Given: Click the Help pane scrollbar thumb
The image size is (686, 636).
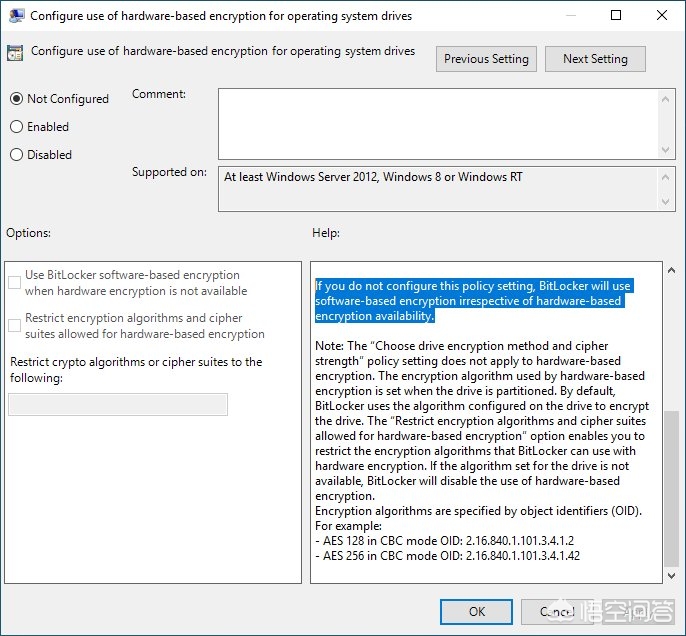Looking at the screenshot, I should coord(672,488).
